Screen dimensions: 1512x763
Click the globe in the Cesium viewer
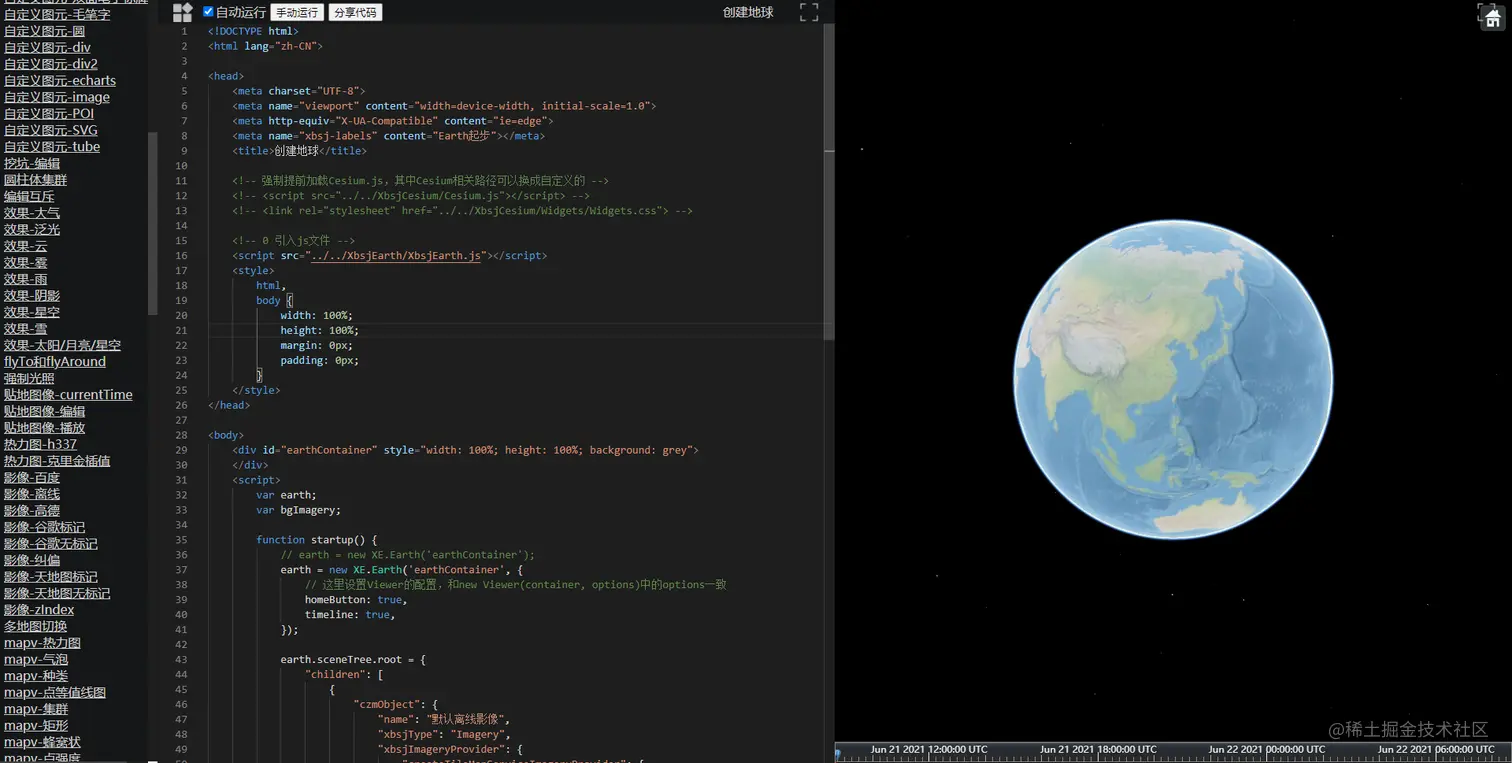click(x=1173, y=379)
